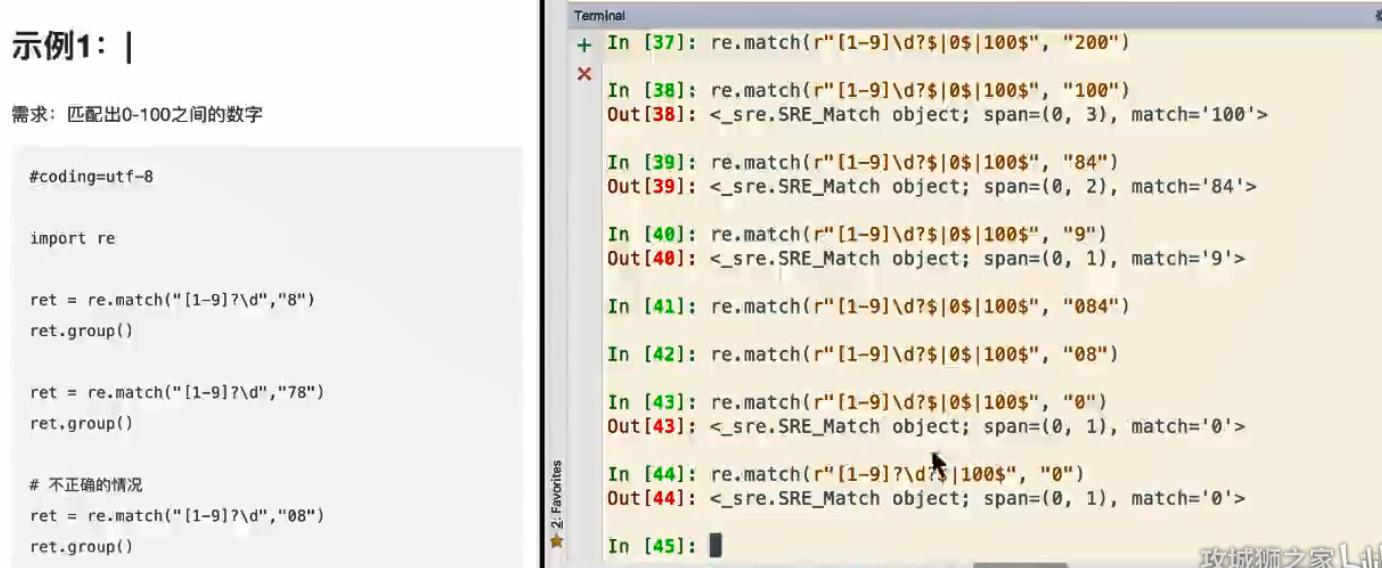This screenshot has width=1382, height=568.
Task: Click Out[40] result with match='9'
Action: (926, 259)
